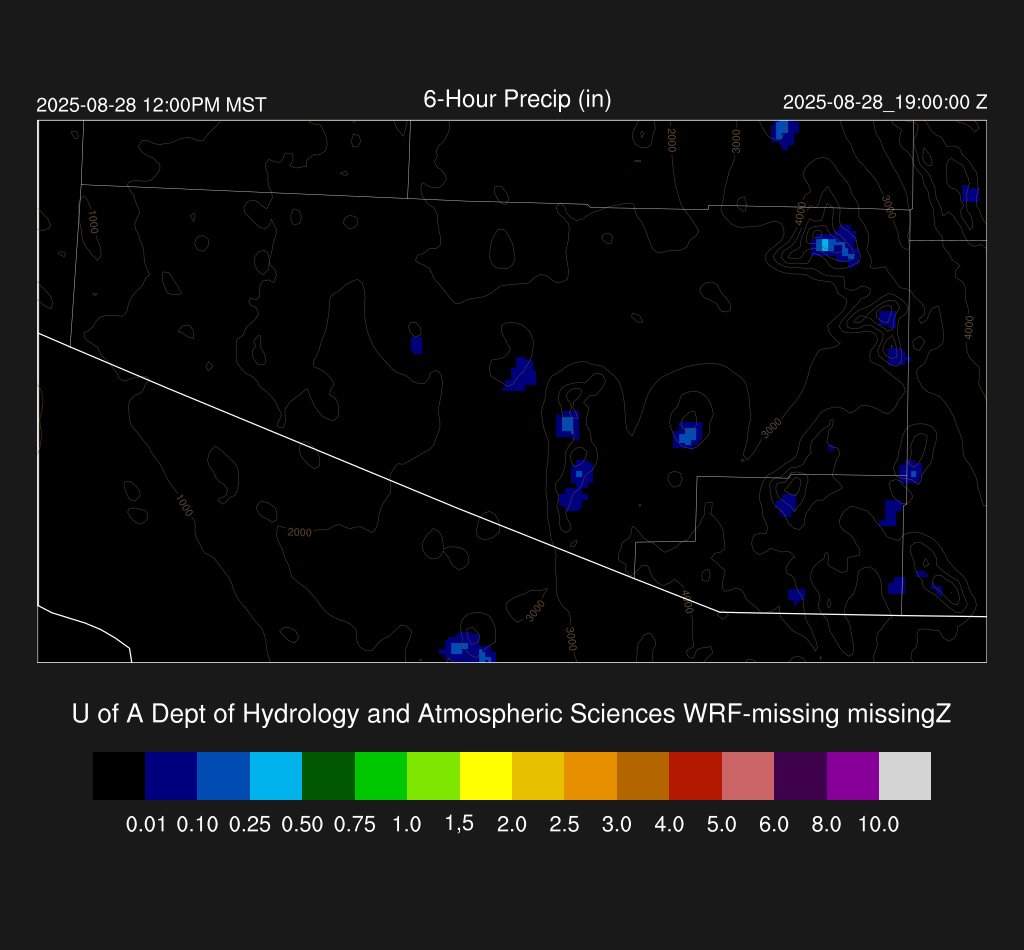Click the dark green legend swatch
The height and width of the screenshot is (950, 1024).
click(x=328, y=776)
